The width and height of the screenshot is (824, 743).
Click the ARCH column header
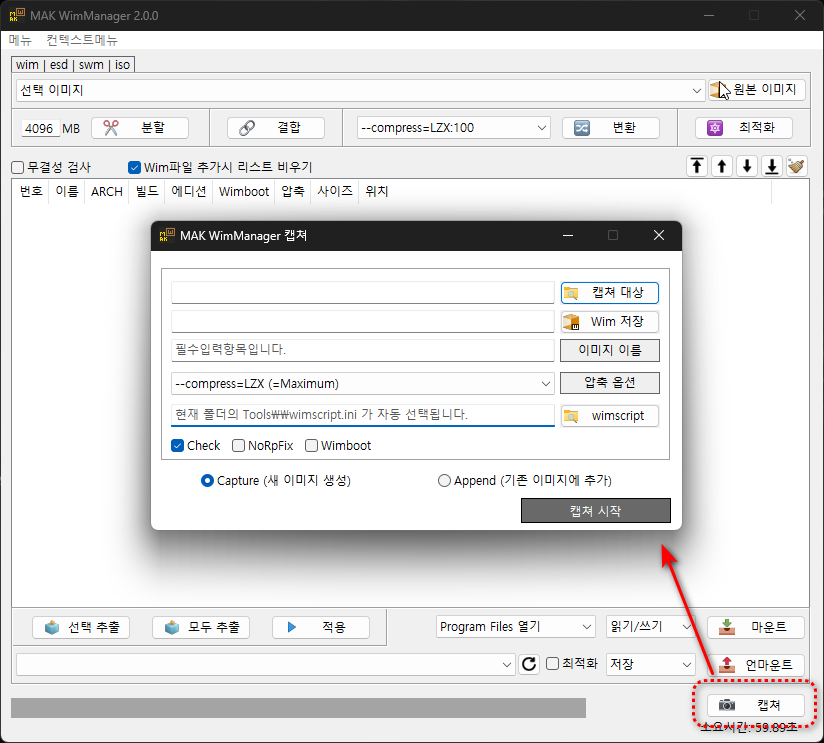[x=107, y=191]
